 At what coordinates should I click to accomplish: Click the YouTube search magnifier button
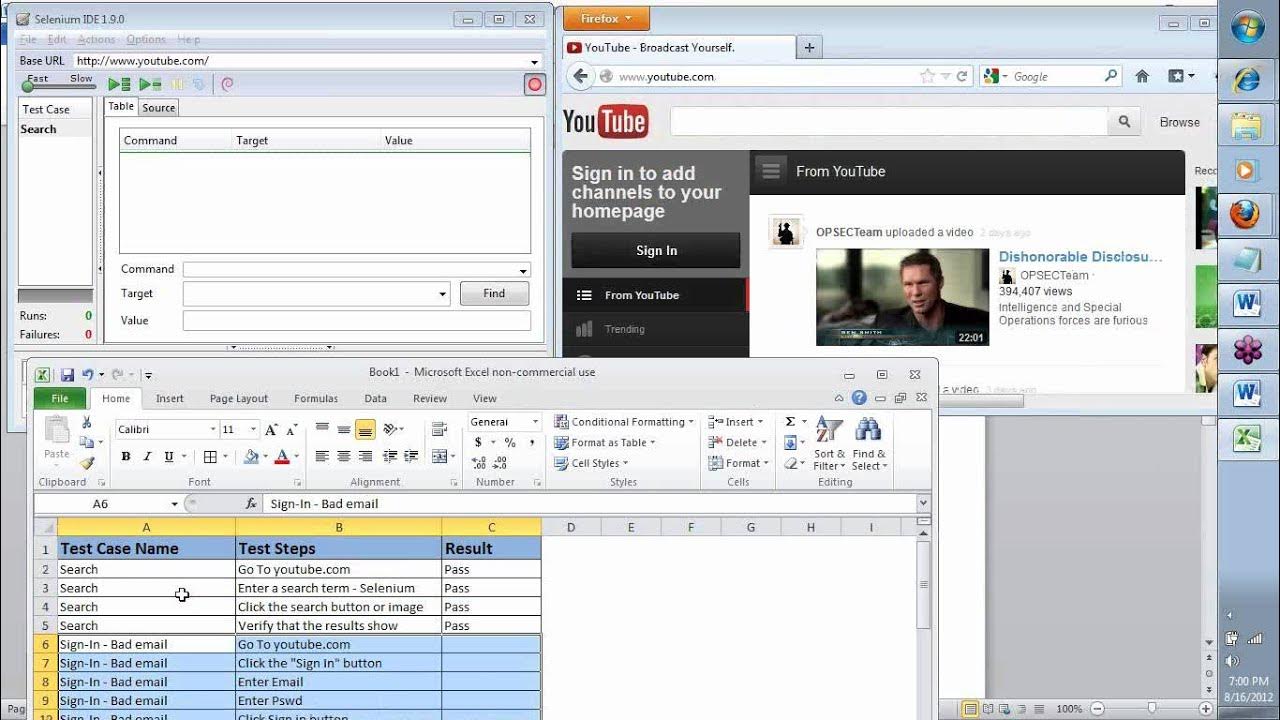point(1124,121)
